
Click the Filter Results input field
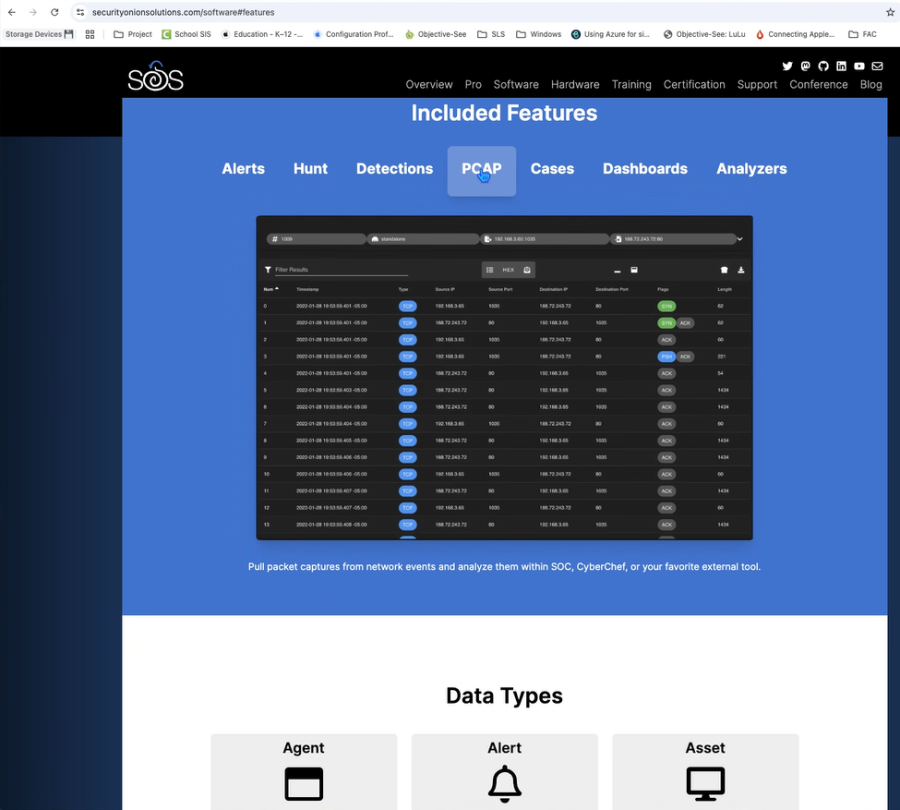click(x=340, y=270)
